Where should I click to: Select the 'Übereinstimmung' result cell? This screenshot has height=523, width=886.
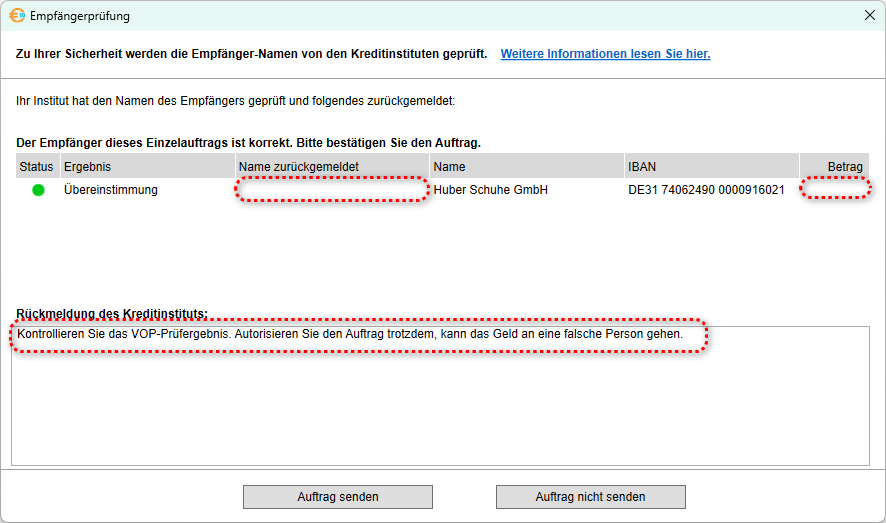click(110, 190)
